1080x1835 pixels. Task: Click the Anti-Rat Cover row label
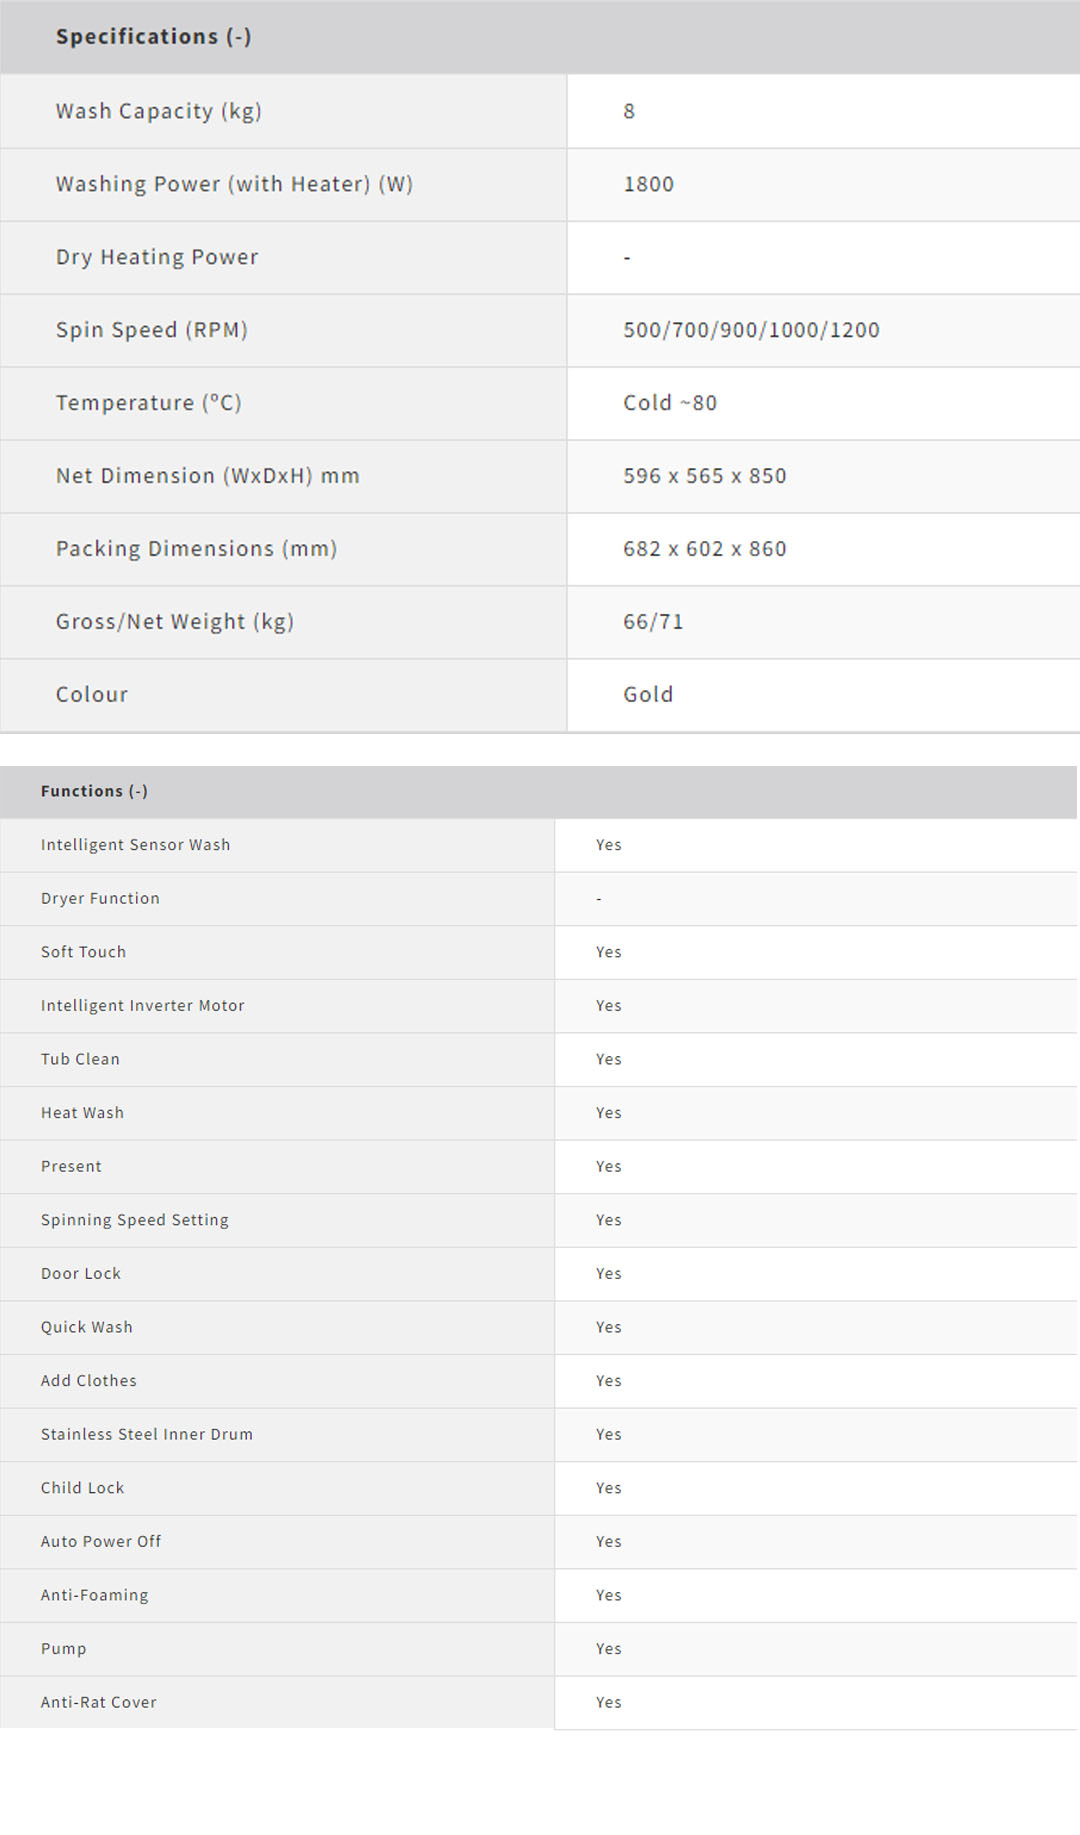98,1702
